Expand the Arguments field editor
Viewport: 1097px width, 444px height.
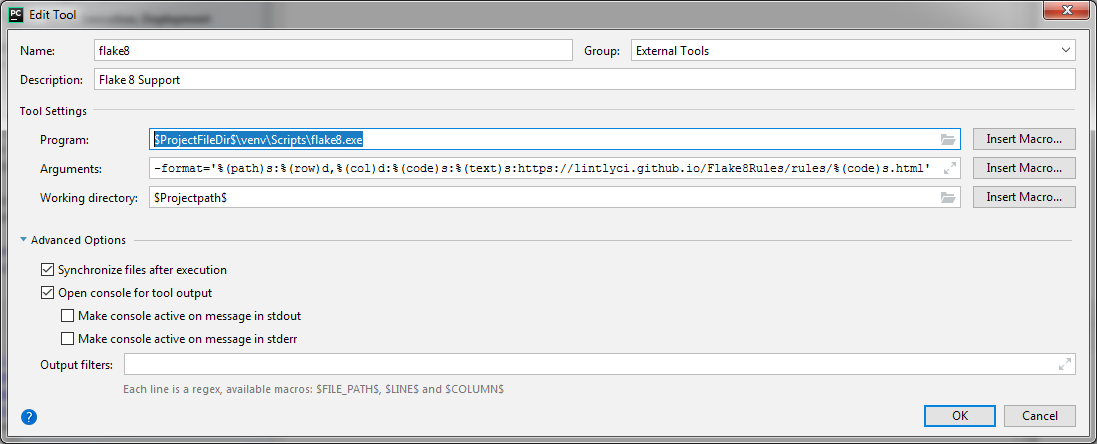point(949,169)
